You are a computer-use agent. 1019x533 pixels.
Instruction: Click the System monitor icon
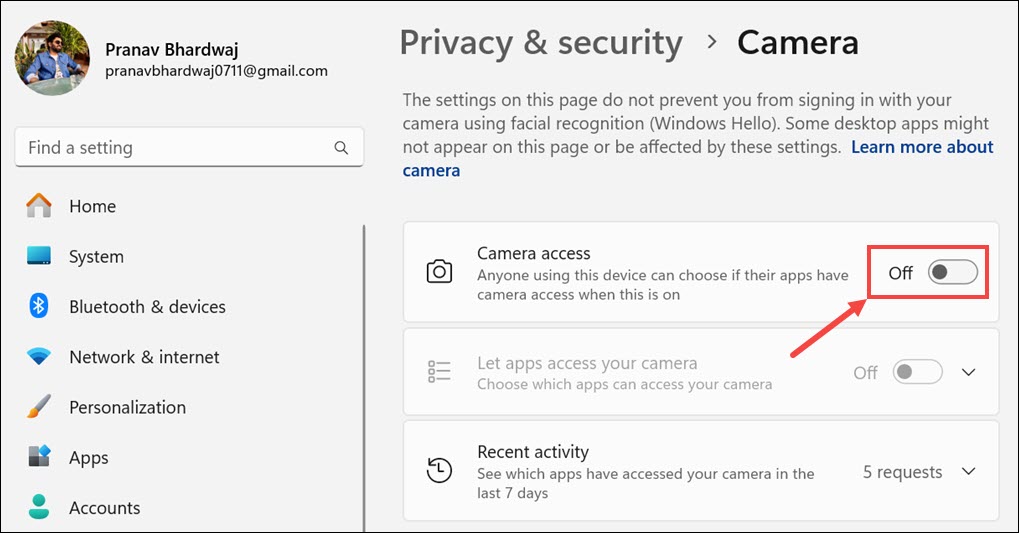(39, 256)
